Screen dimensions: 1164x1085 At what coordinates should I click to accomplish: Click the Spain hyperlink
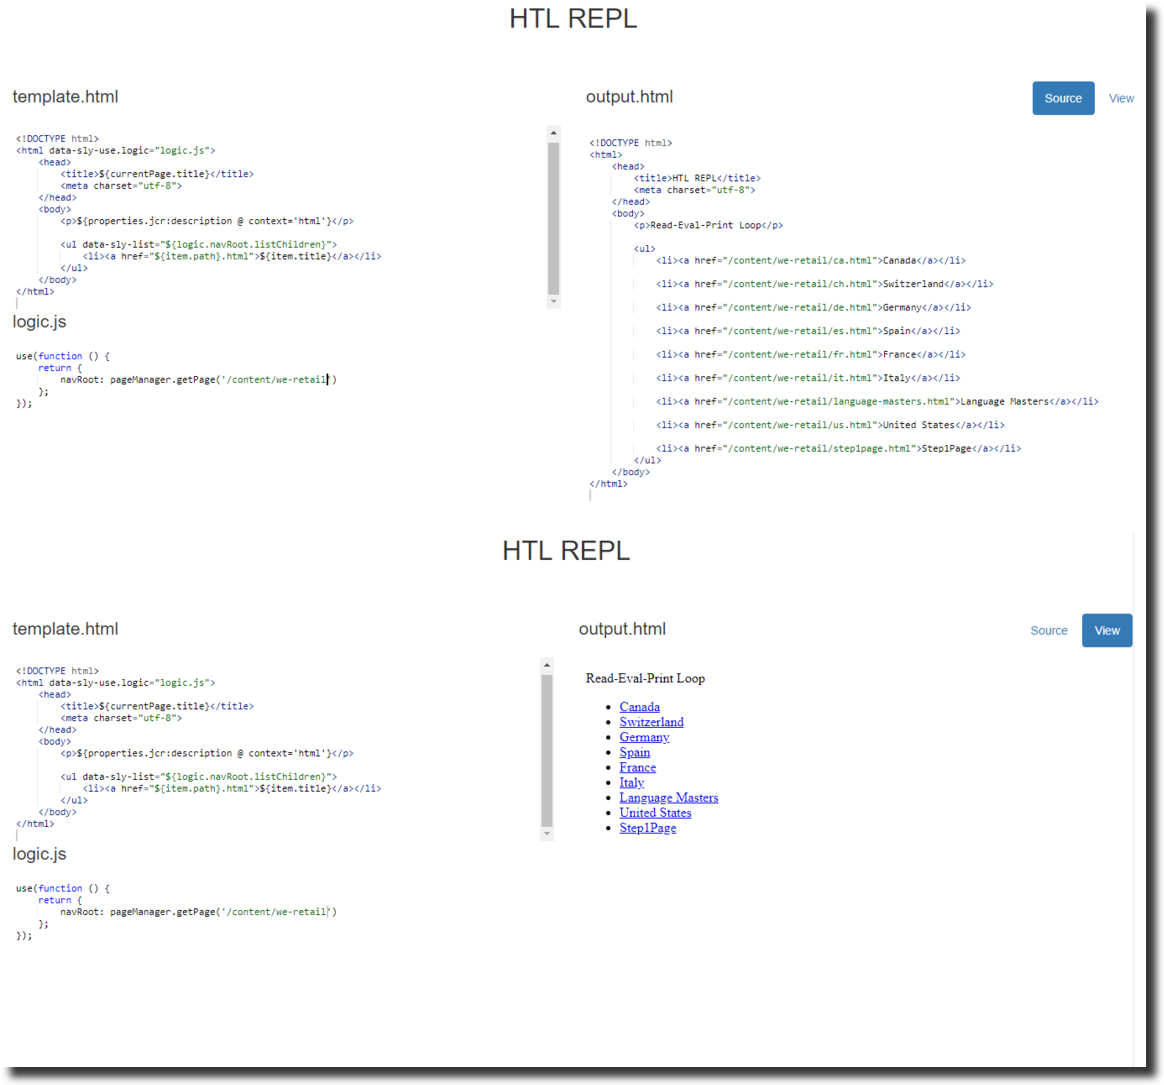point(634,752)
